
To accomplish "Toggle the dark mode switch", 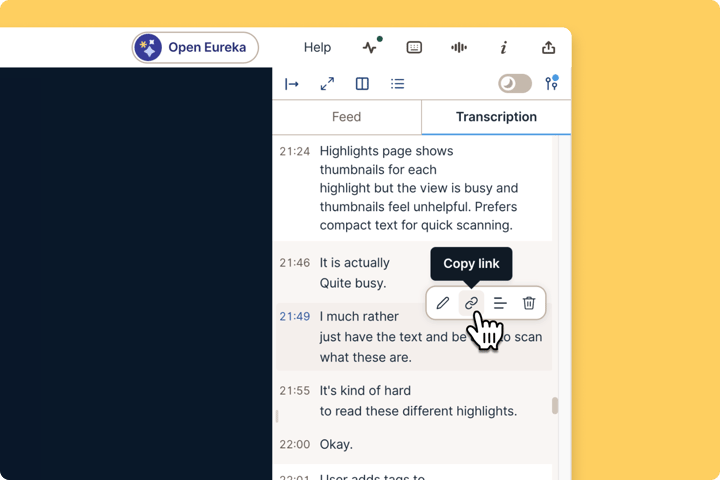I will [x=515, y=84].
